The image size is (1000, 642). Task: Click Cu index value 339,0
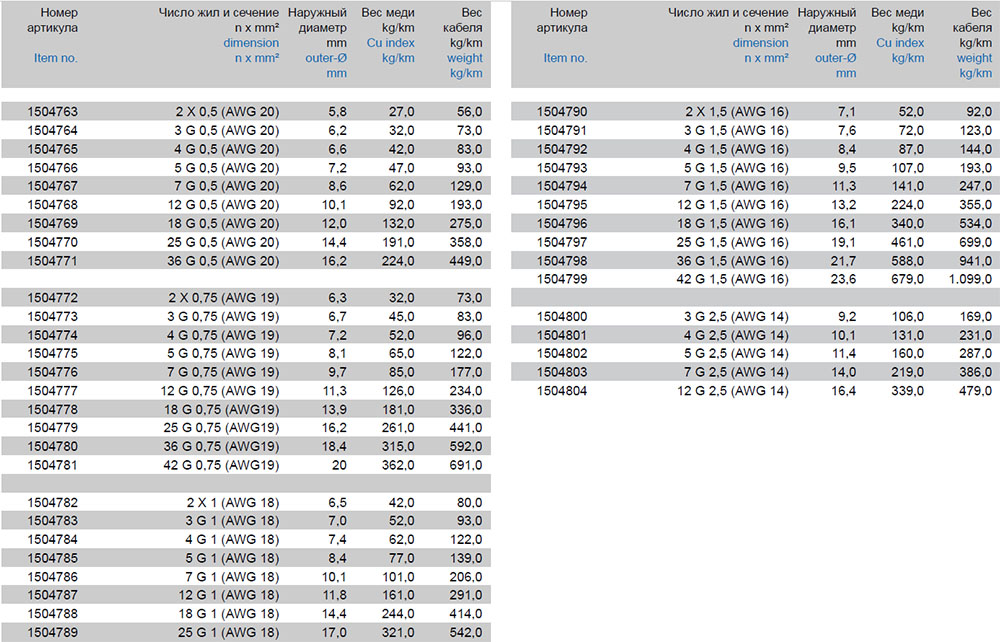[908, 391]
